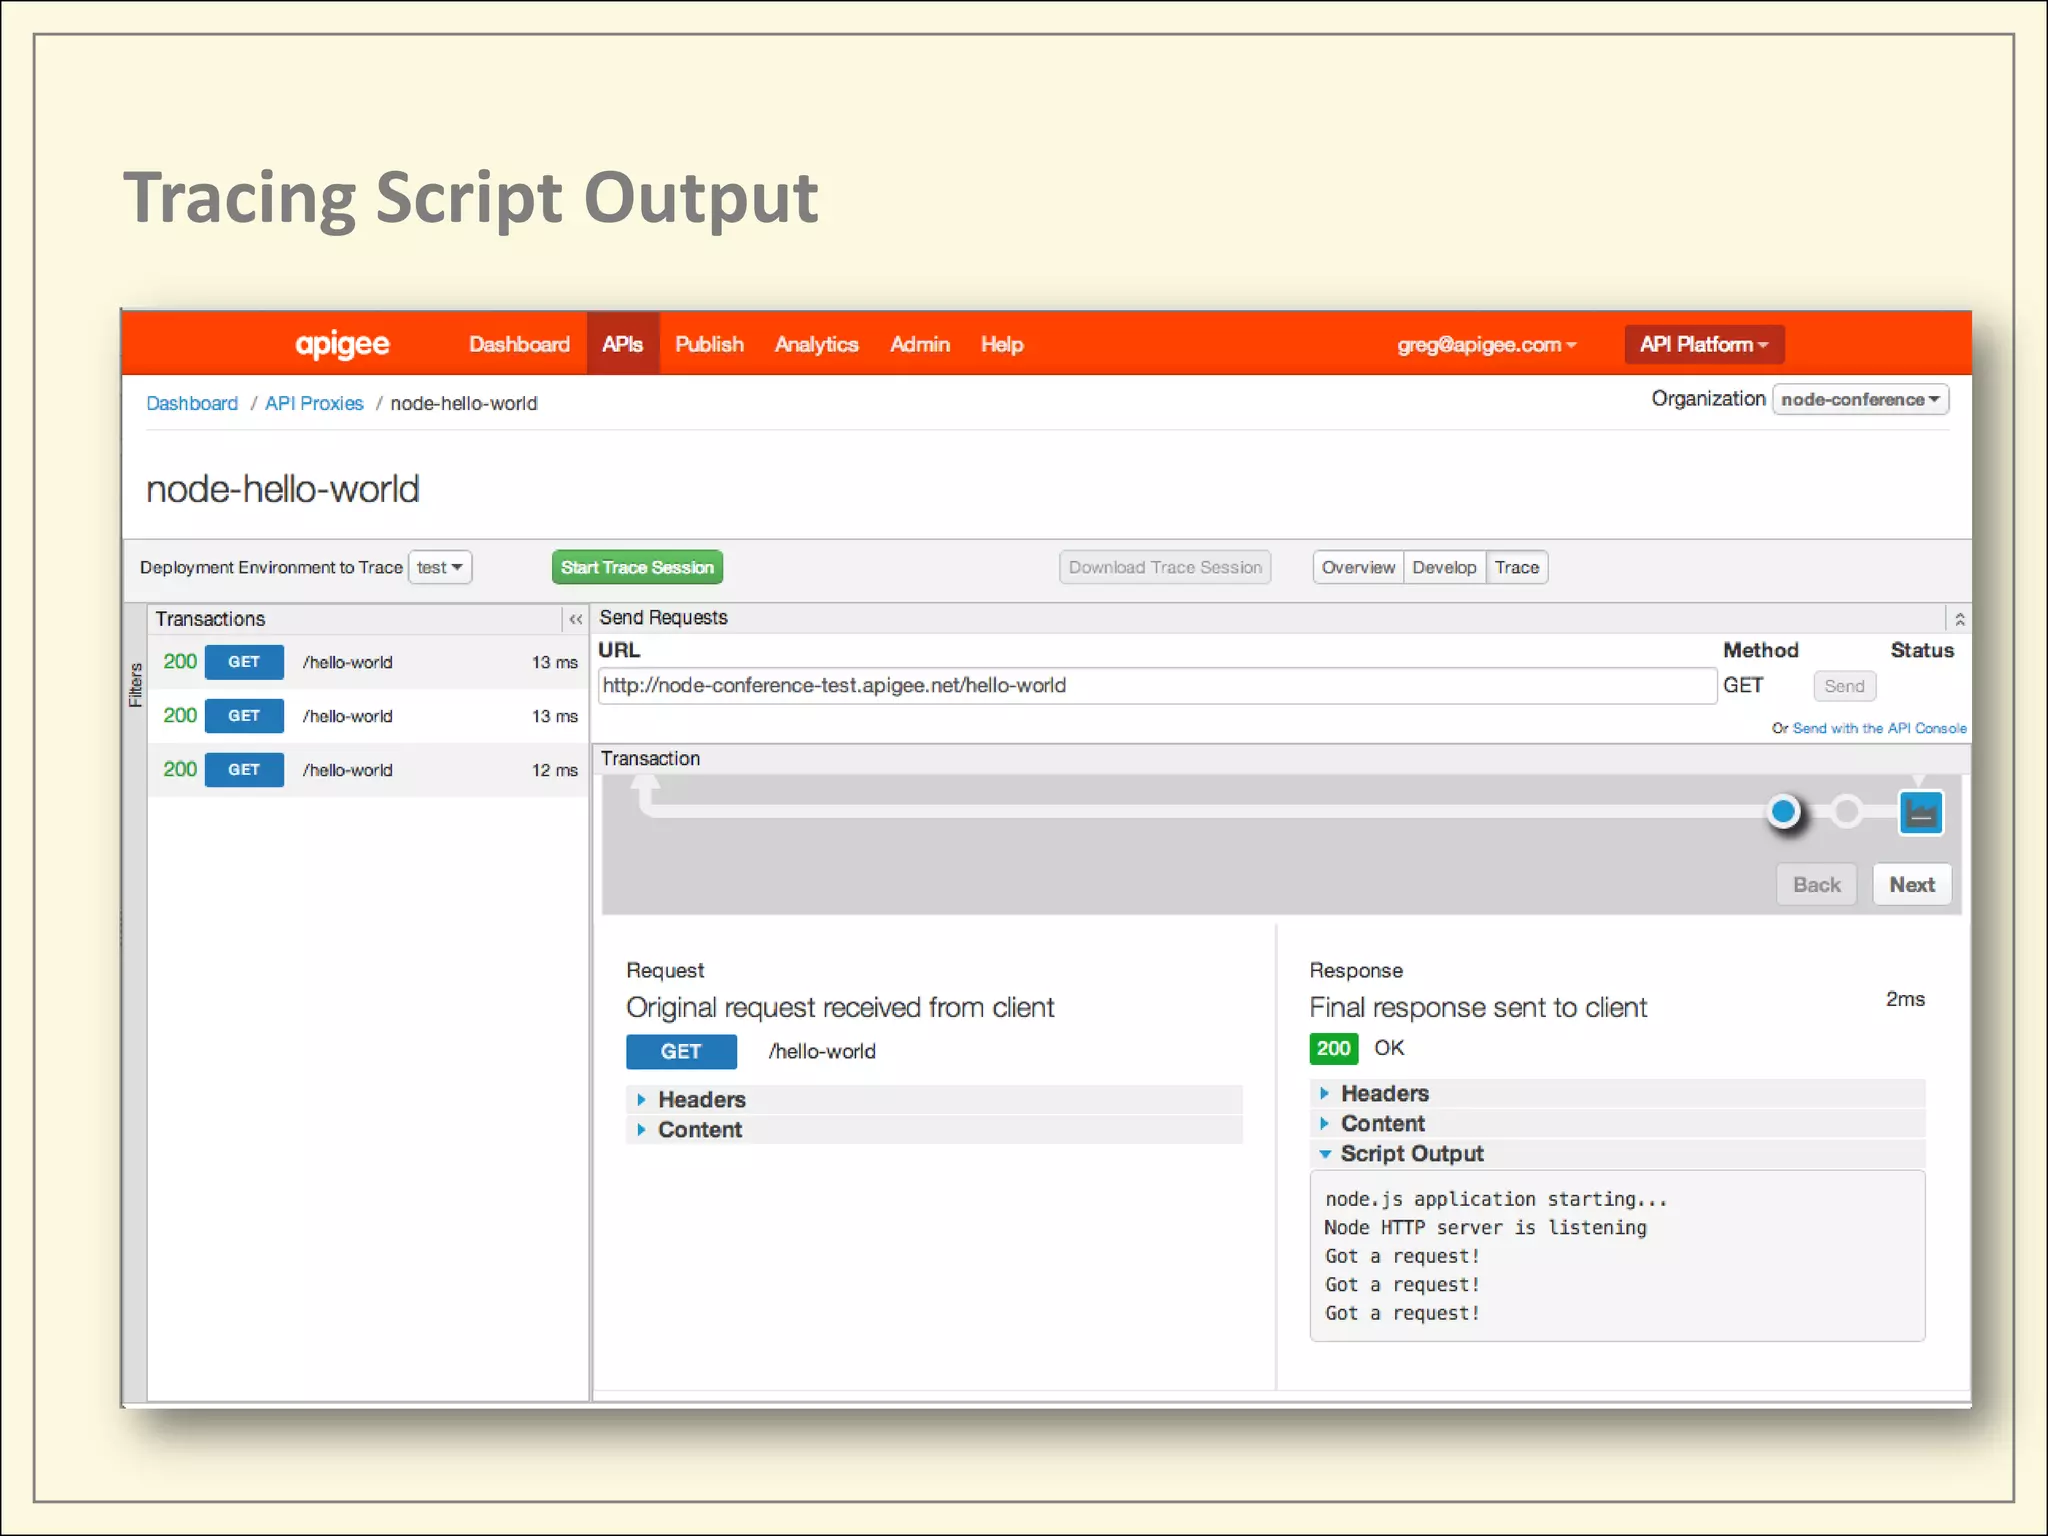Open the Publish menu
The width and height of the screenshot is (2048, 1536).
(x=709, y=345)
